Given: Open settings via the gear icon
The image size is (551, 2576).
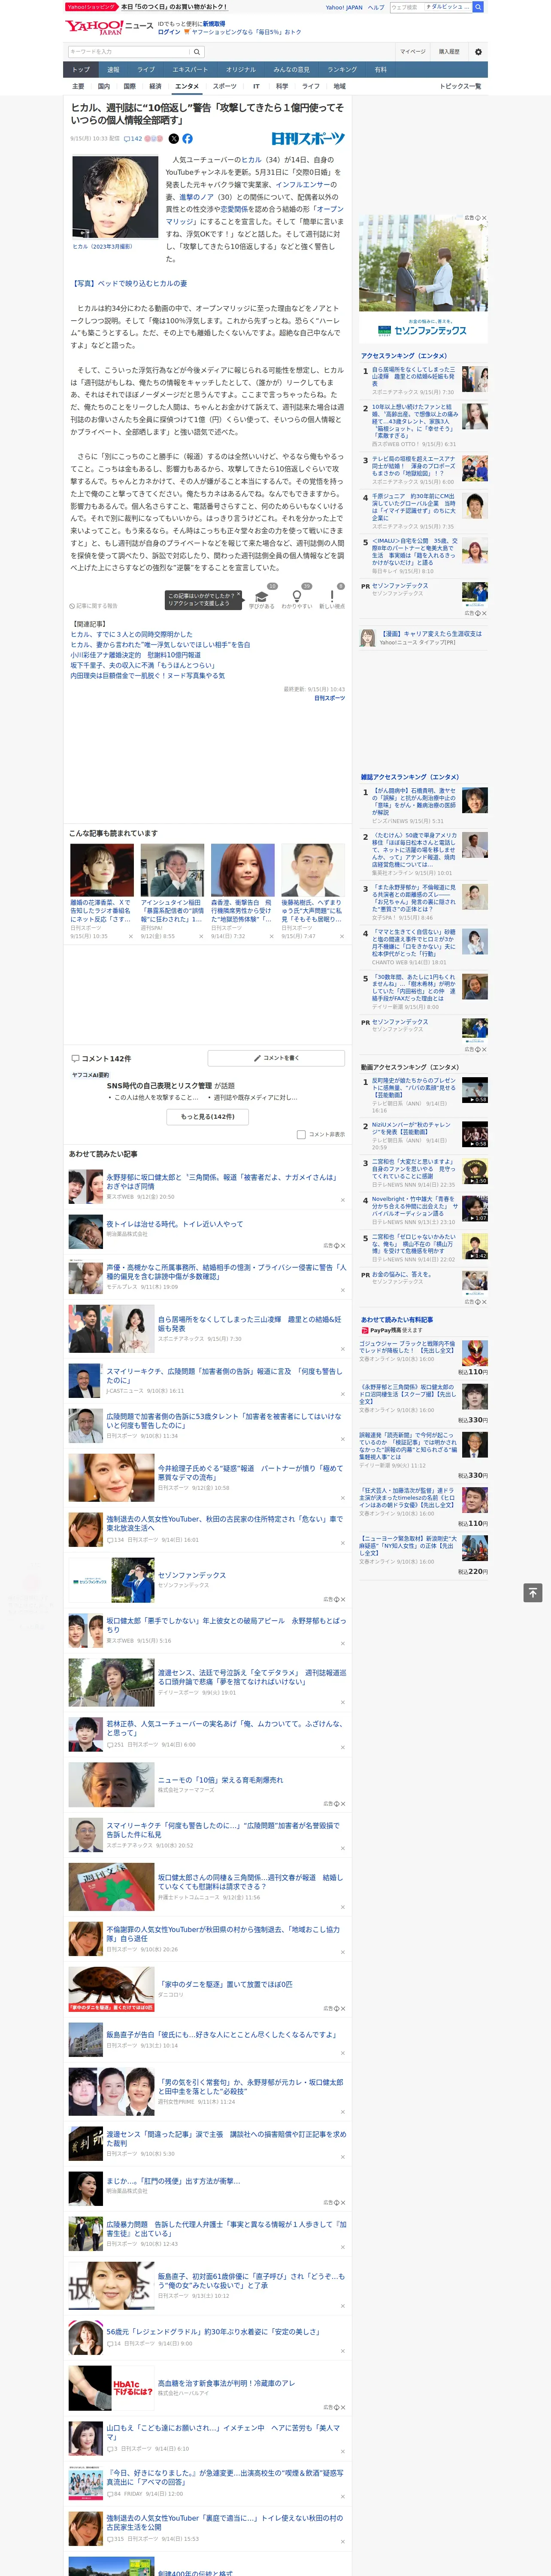Looking at the screenshot, I should pyautogui.click(x=478, y=51).
